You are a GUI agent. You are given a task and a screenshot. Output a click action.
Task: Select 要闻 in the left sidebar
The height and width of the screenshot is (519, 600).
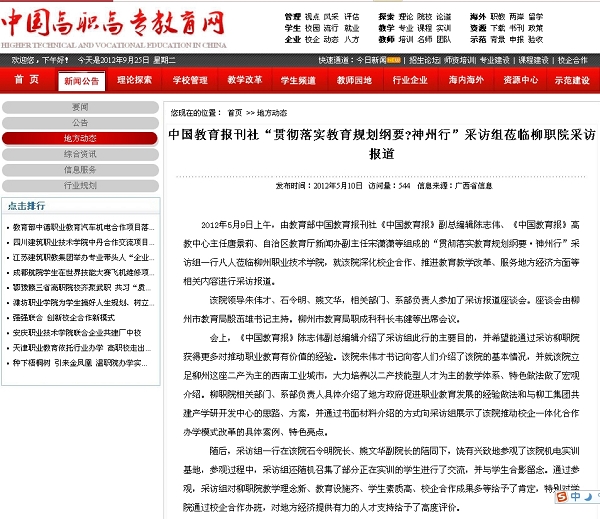tap(80, 107)
